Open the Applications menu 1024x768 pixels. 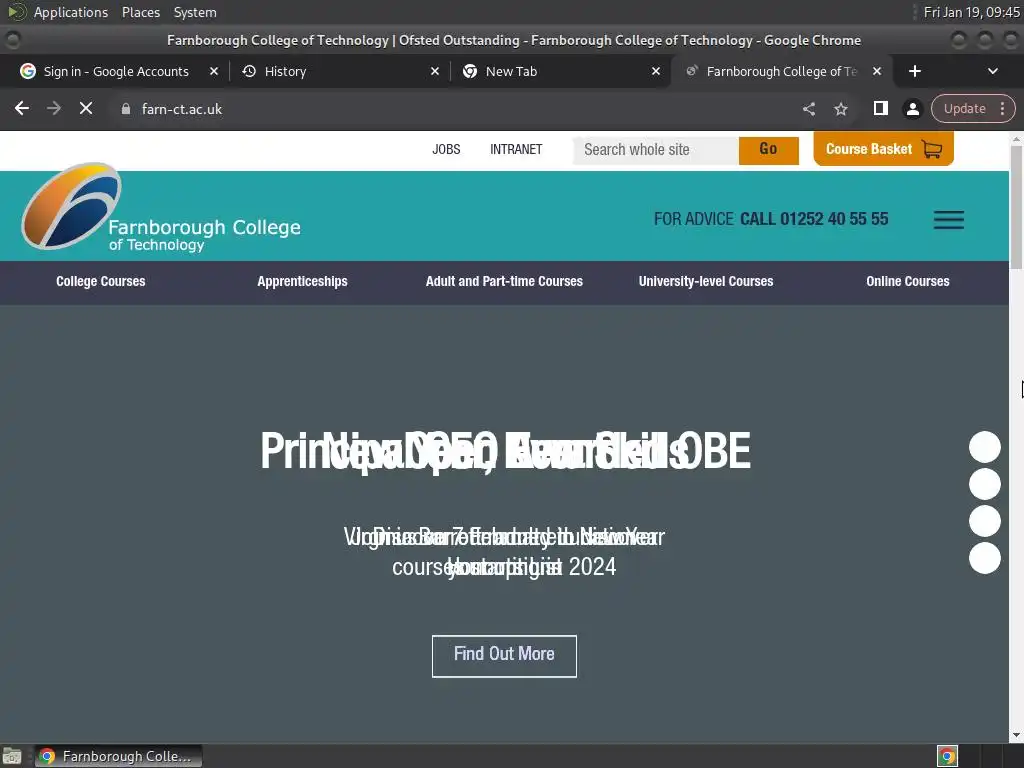[71, 12]
